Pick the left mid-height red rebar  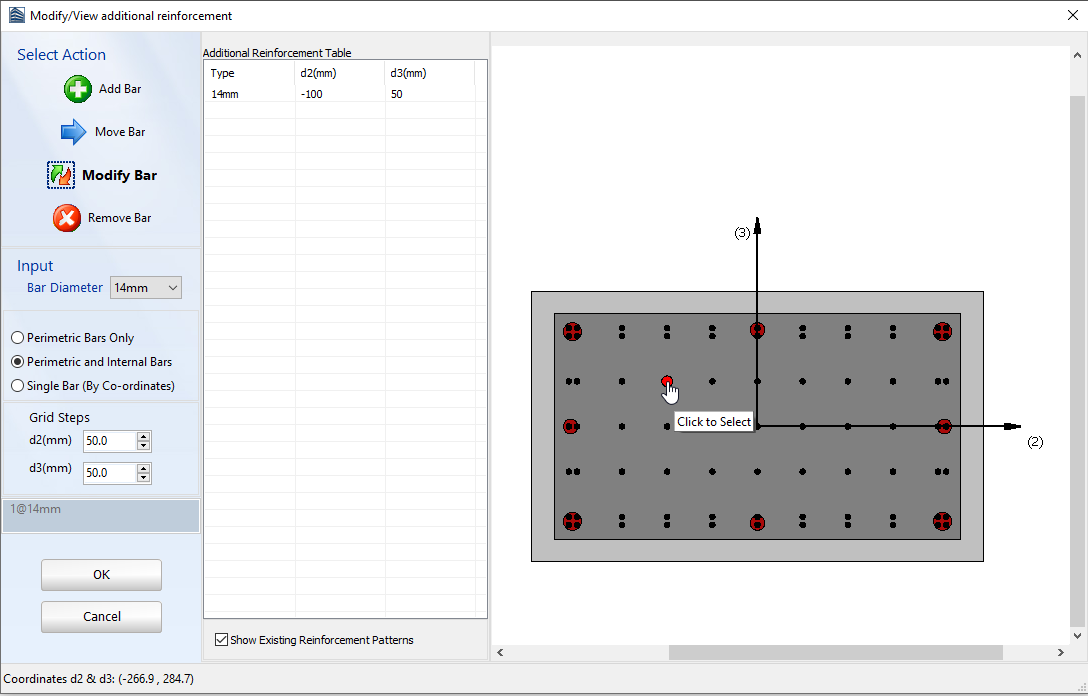pyautogui.click(x=570, y=426)
